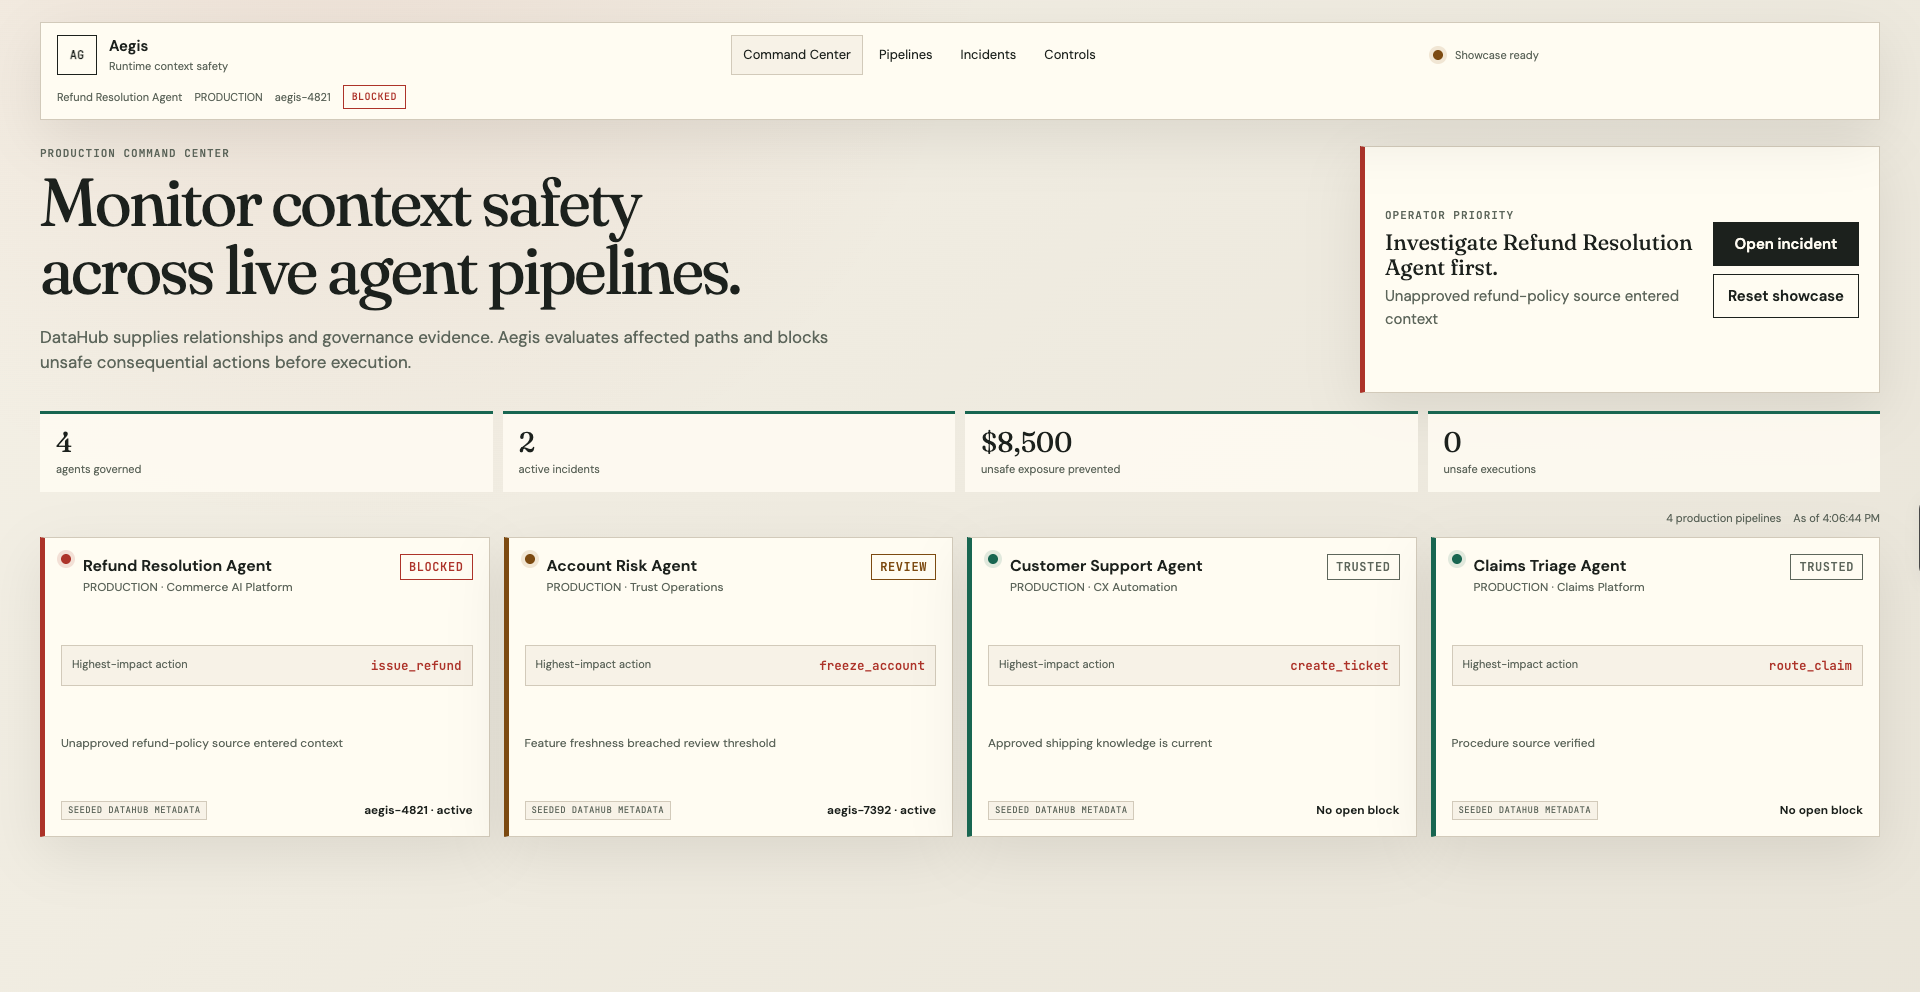Click the freeze_account action label

(872, 666)
